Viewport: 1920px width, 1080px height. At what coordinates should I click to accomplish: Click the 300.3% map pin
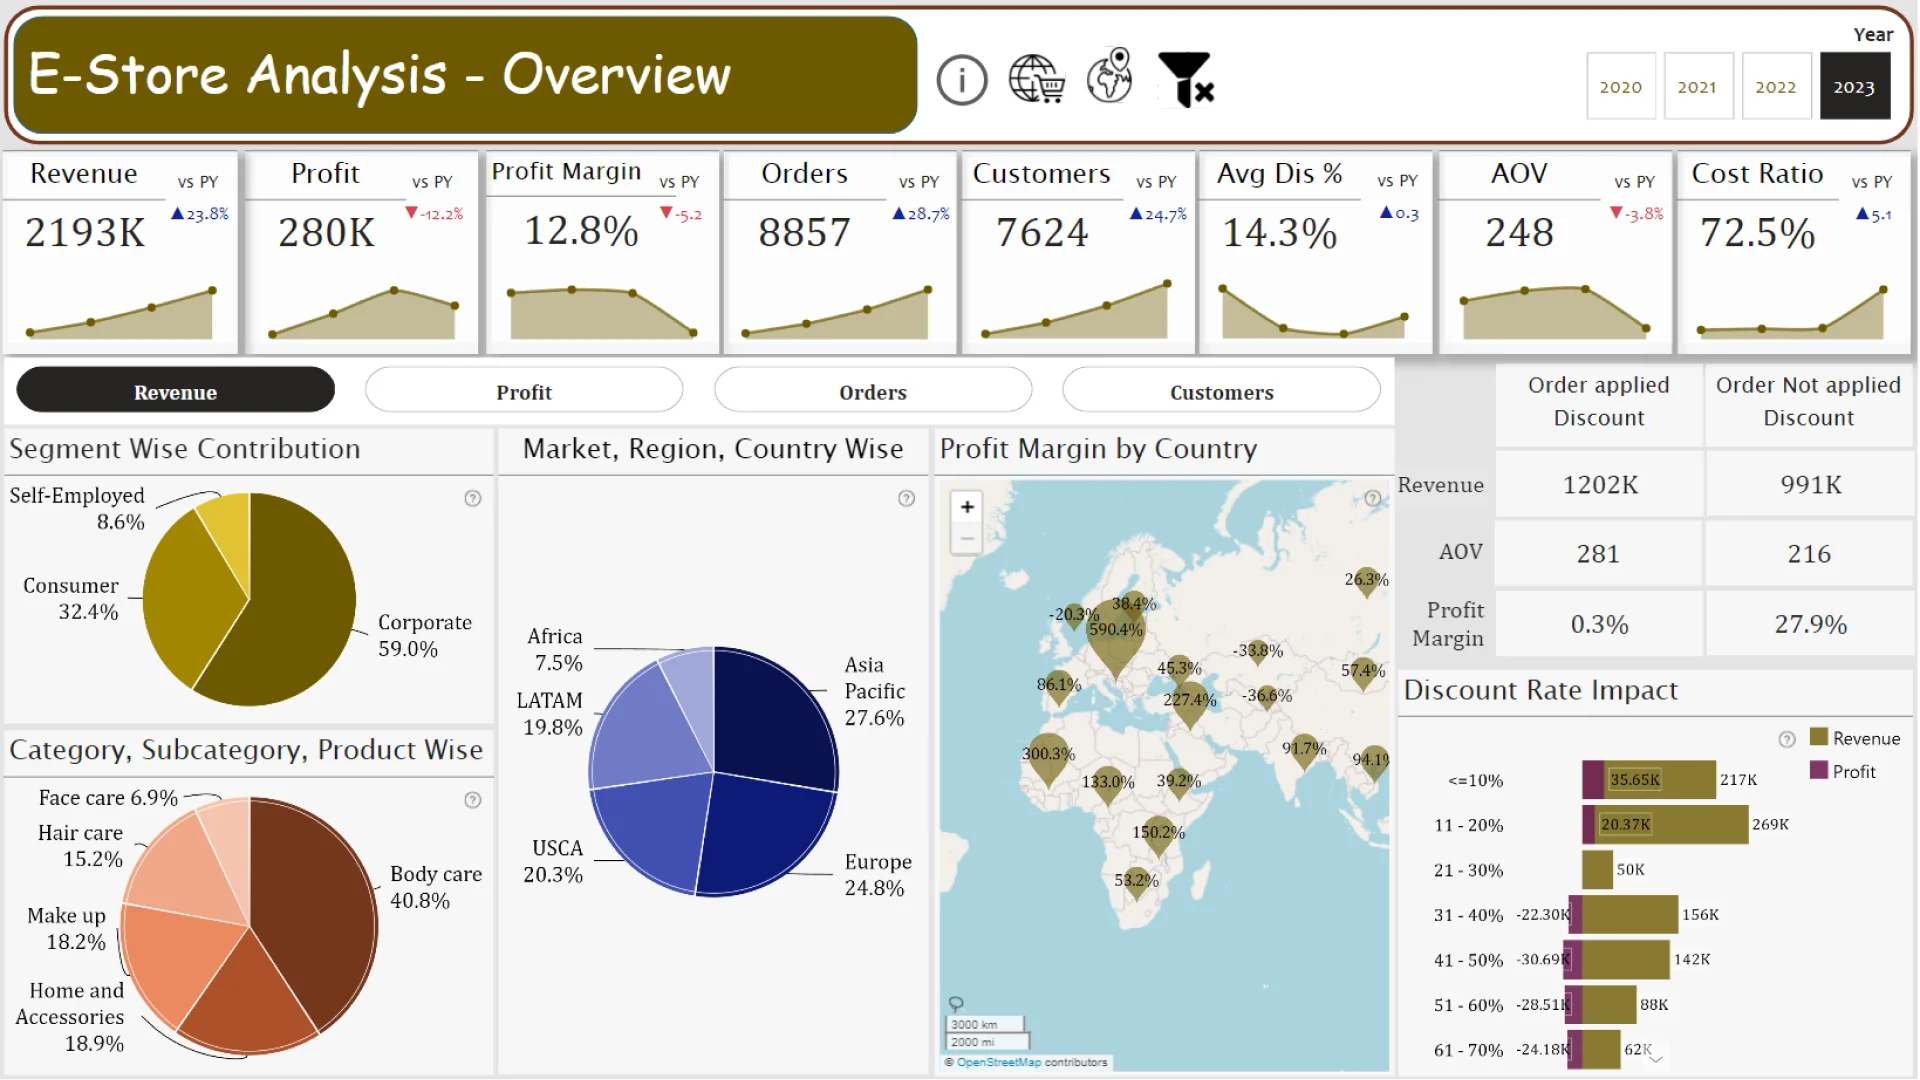(1047, 762)
